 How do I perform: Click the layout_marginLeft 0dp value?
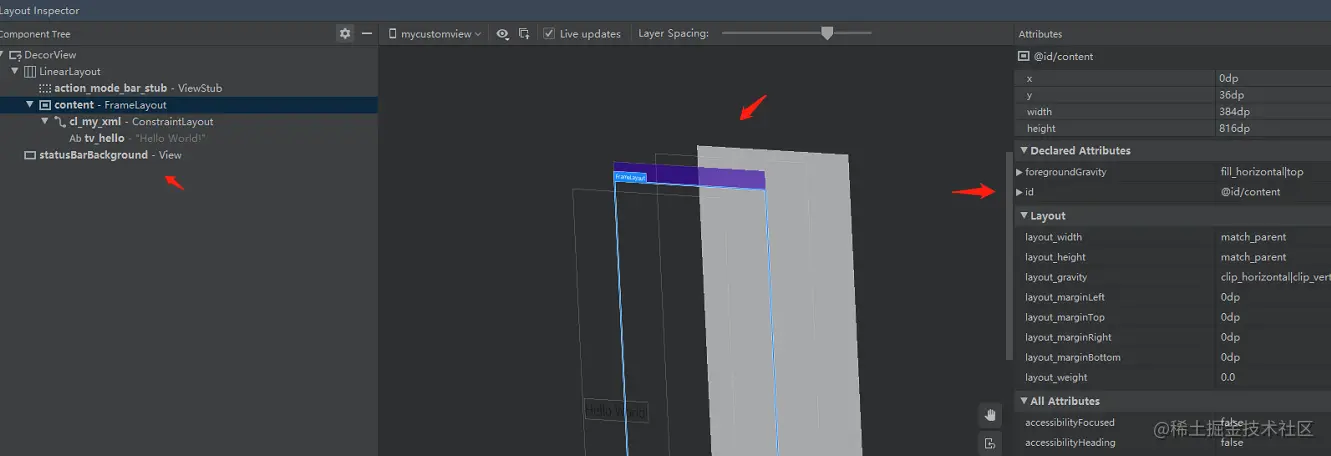pos(1230,297)
